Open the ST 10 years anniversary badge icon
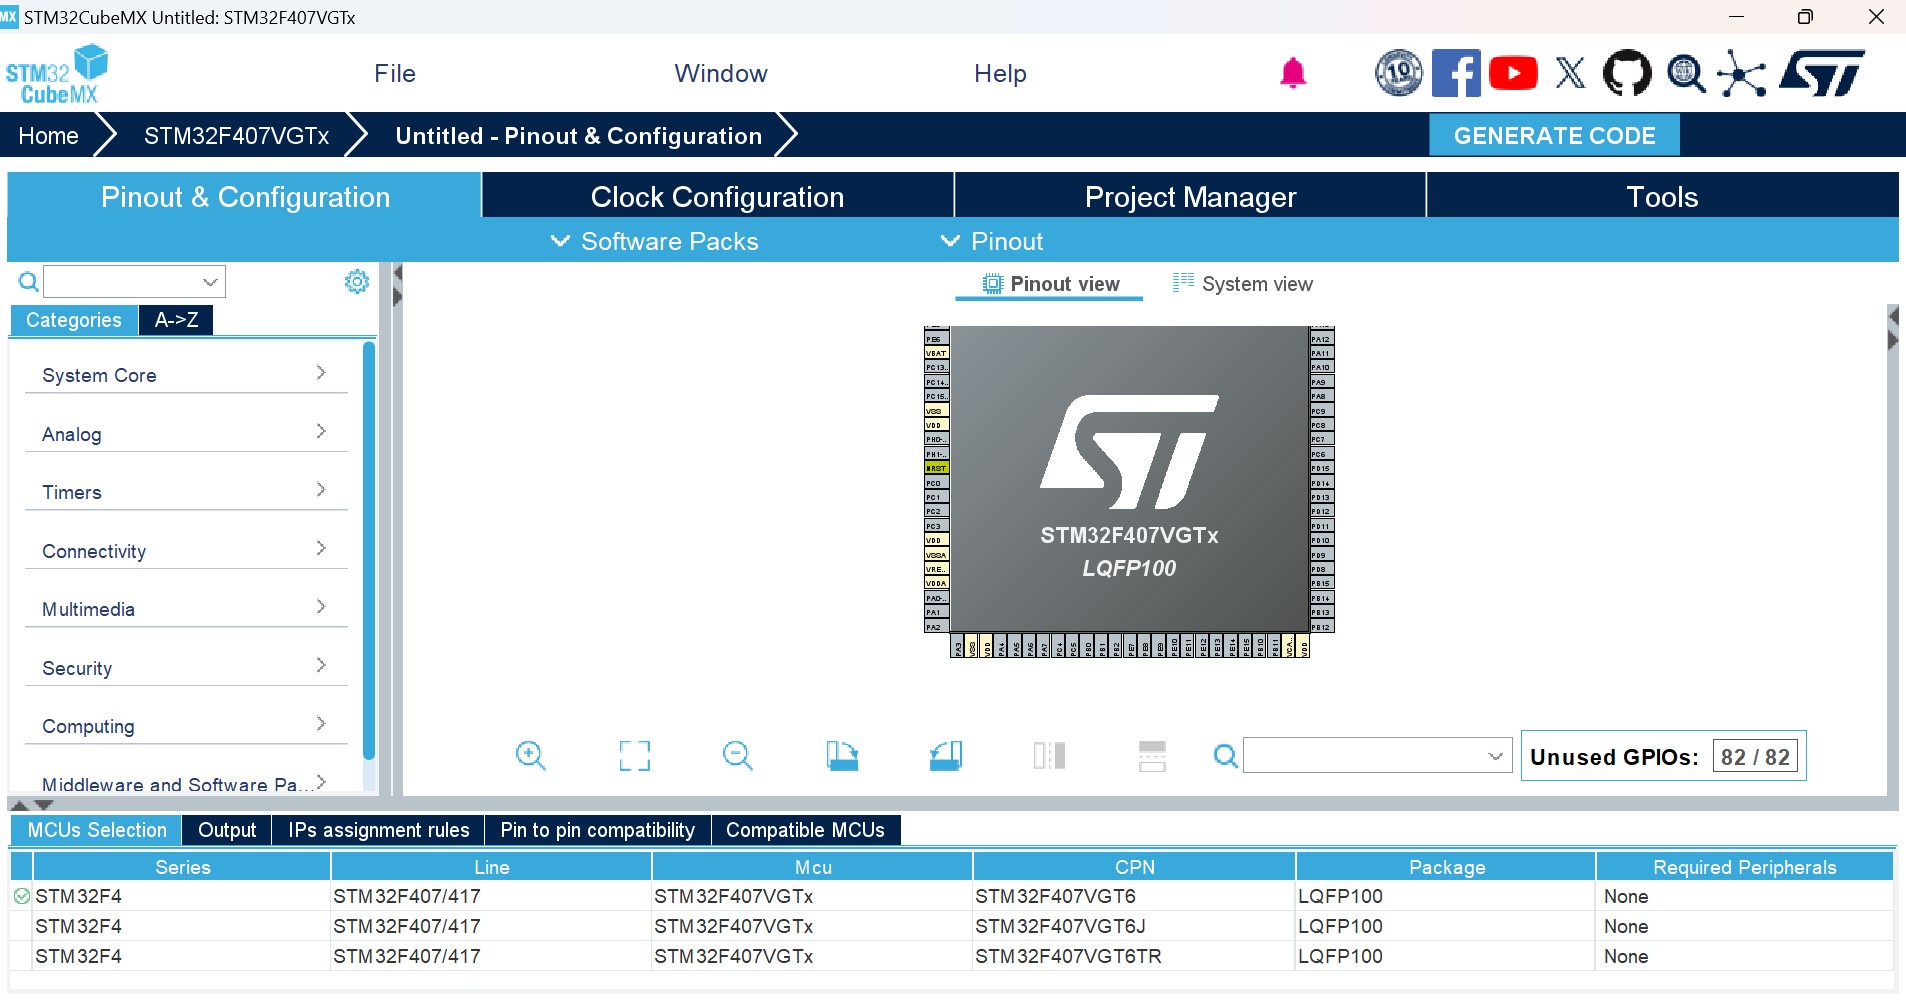 click(x=1398, y=73)
